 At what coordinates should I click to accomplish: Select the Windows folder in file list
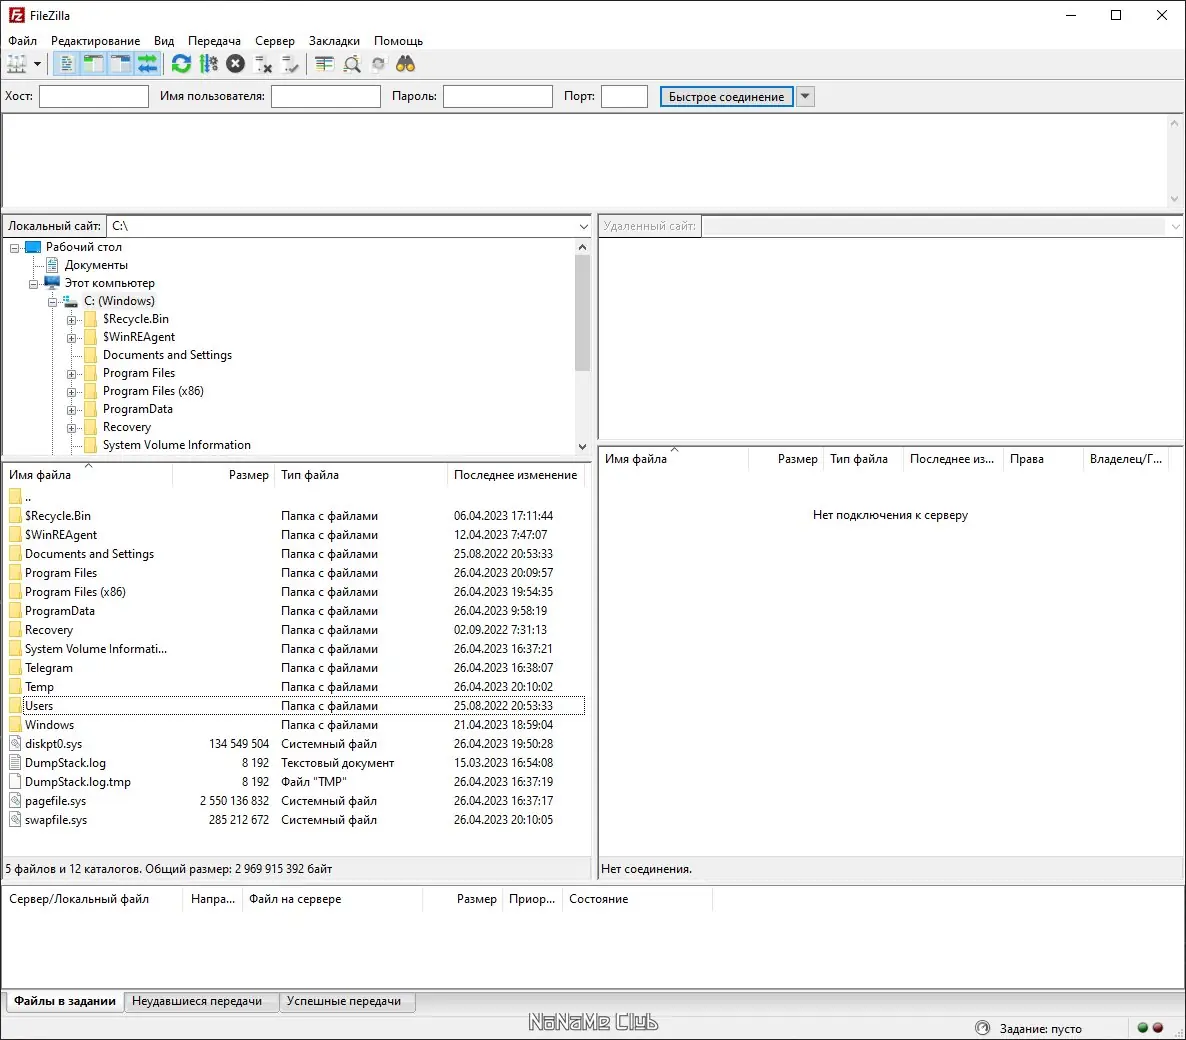(295, 725)
